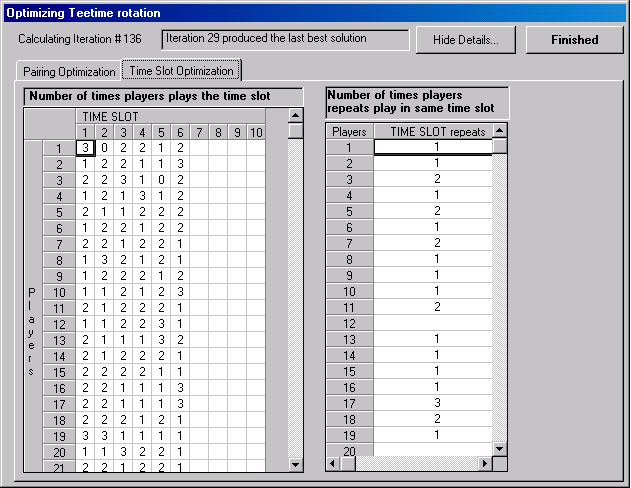Click the player 9 row header in repeats table
The width and height of the screenshot is (631, 488).
(x=349, y=275)
